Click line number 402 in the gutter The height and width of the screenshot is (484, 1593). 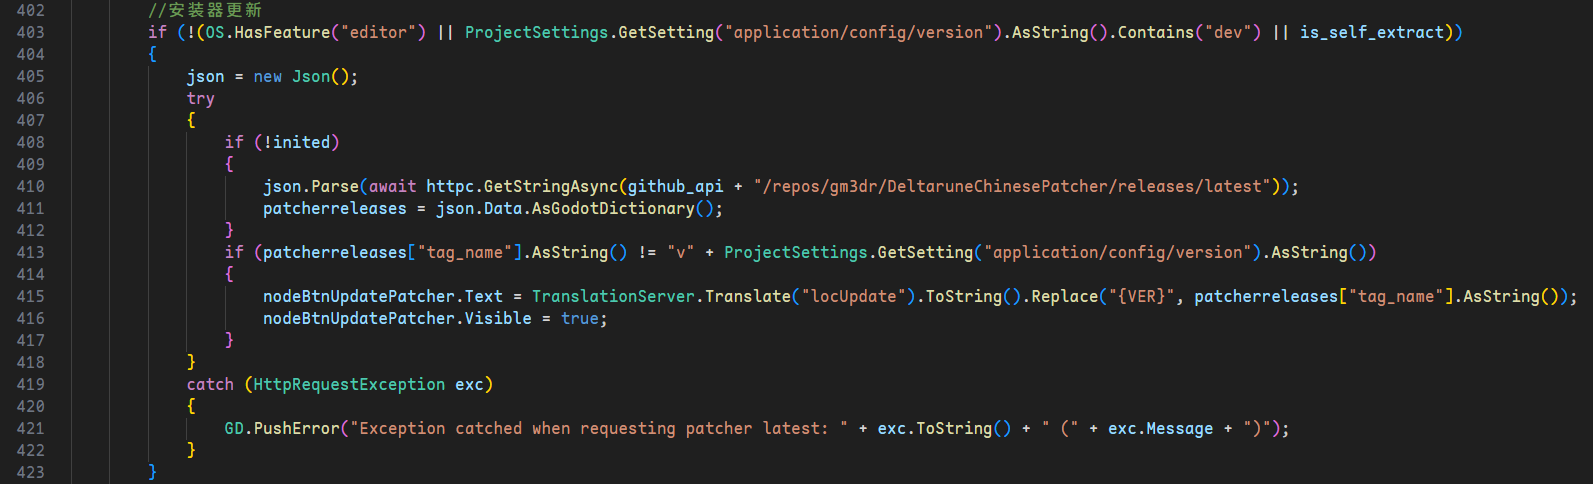pyautogui.click(x=30, y=10)
